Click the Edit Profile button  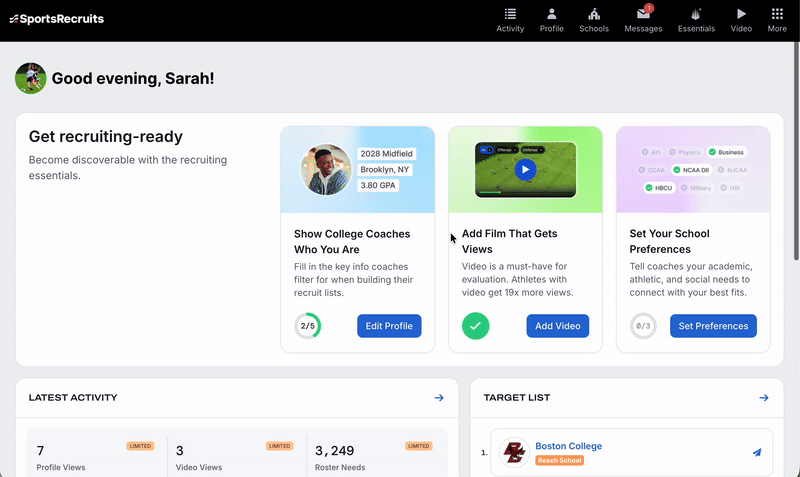coord(389,326)
